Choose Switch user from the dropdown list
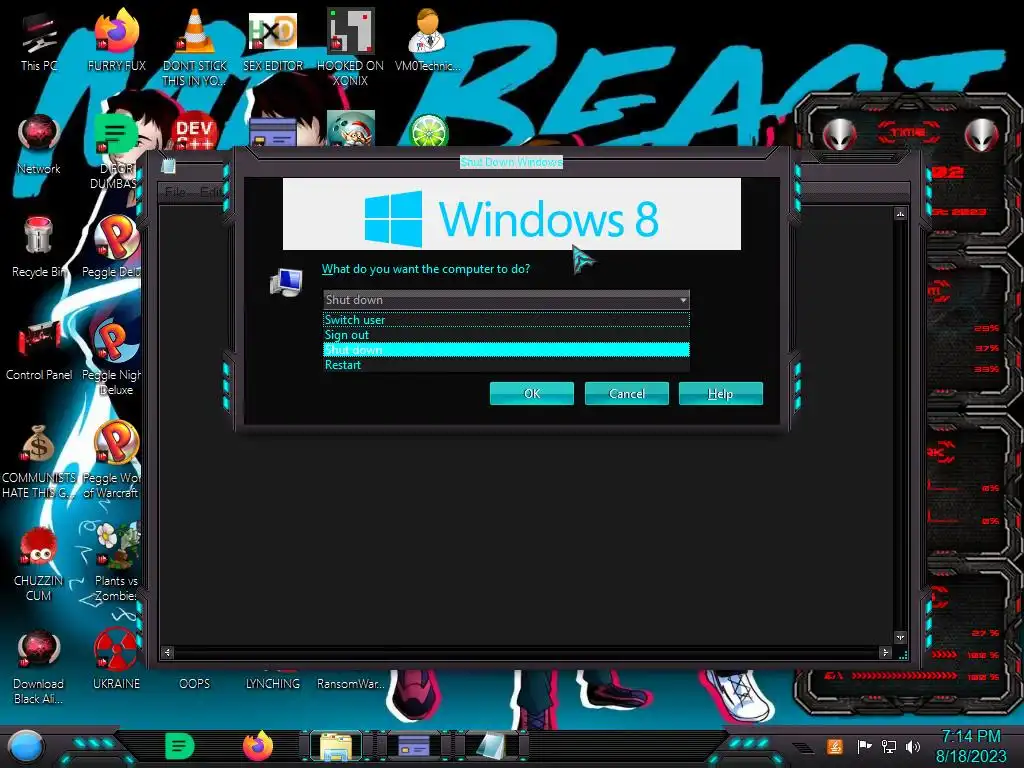This screenshot has height=768, width=1024. (506, 319)
